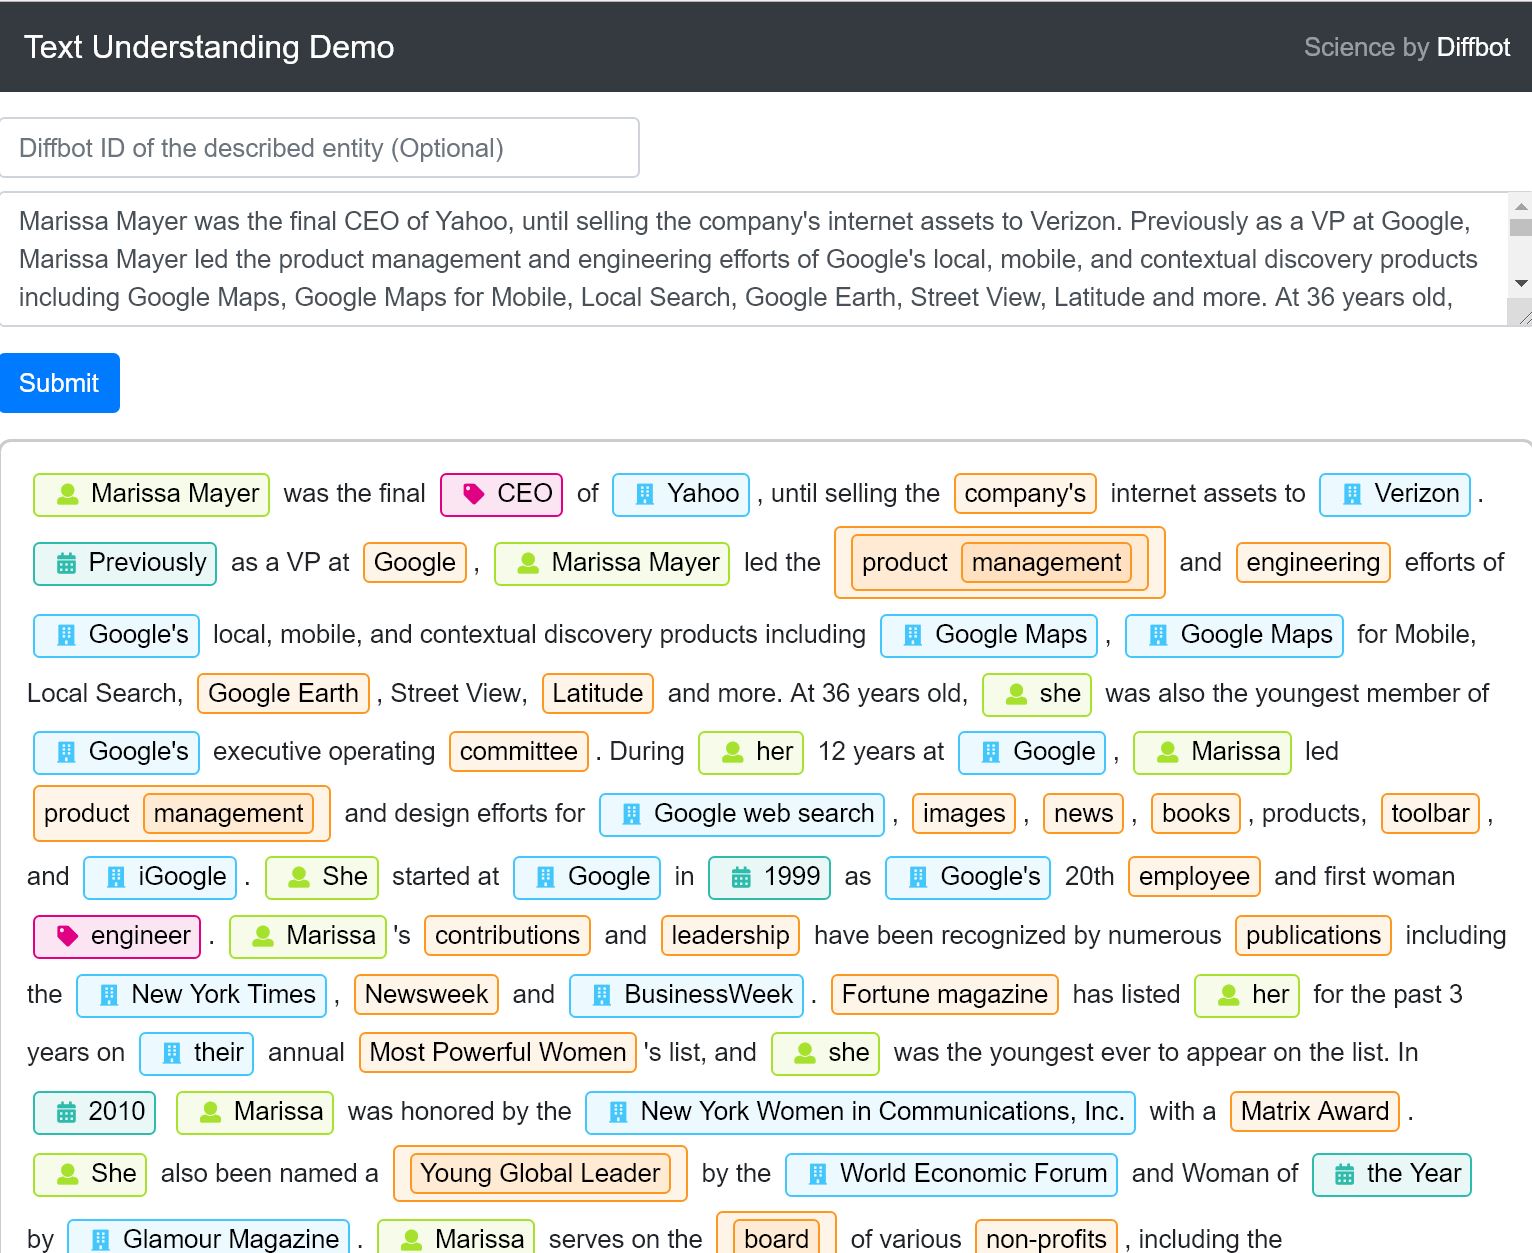Click the building icon next to World Economic Forum
Image resolution: width=1532 pixels, height=1253 pixels.
coord(817,1174)
